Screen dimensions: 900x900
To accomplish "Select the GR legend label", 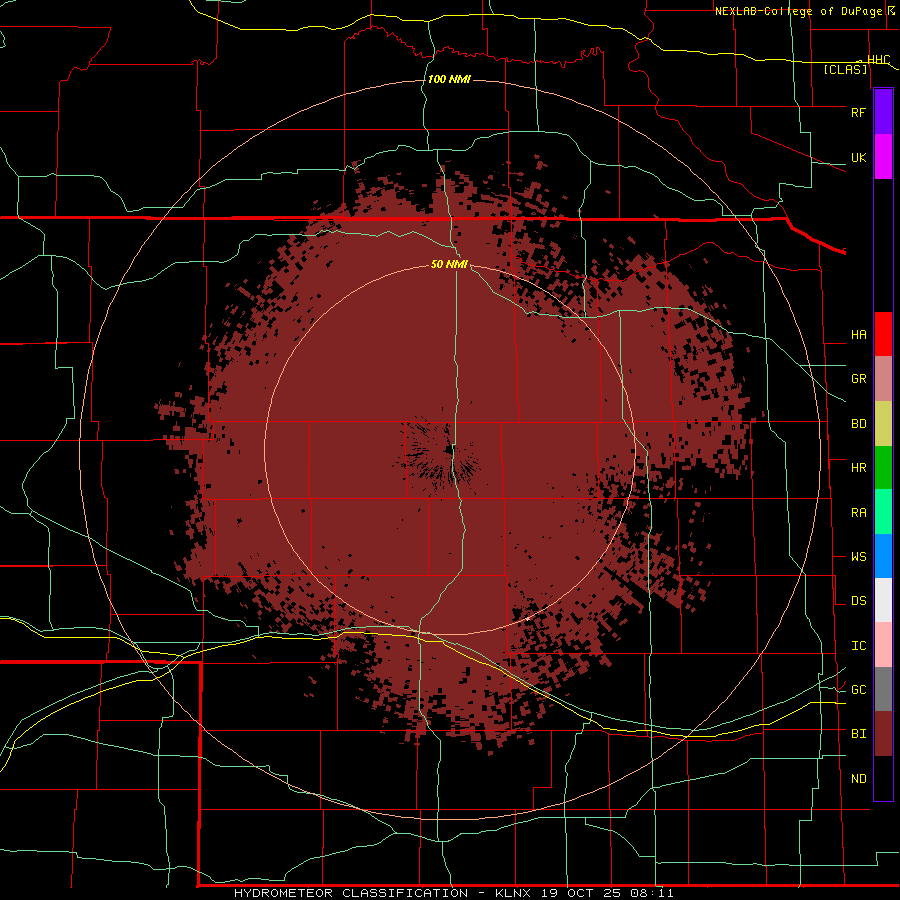I will tap(858, 379).
